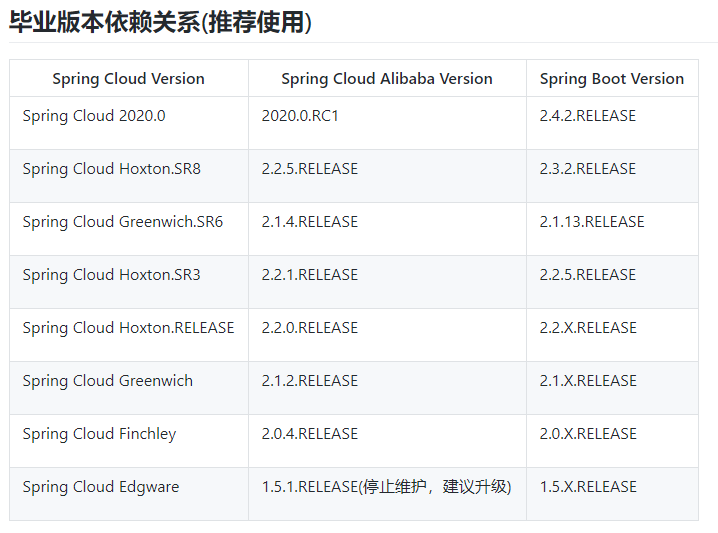This screenshot has width=718, height=533.
Task: Select the Spring Cloud Hoxton.RELEASE cell
Action: pyautogui.click(x=129, y=335)
